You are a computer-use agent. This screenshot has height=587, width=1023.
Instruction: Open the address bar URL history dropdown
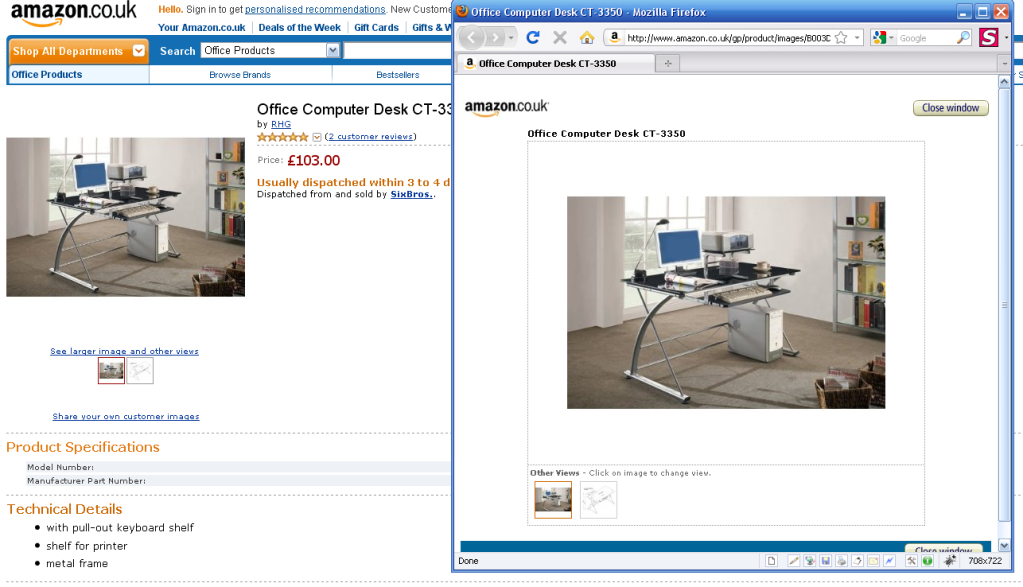tap(857, 38)
